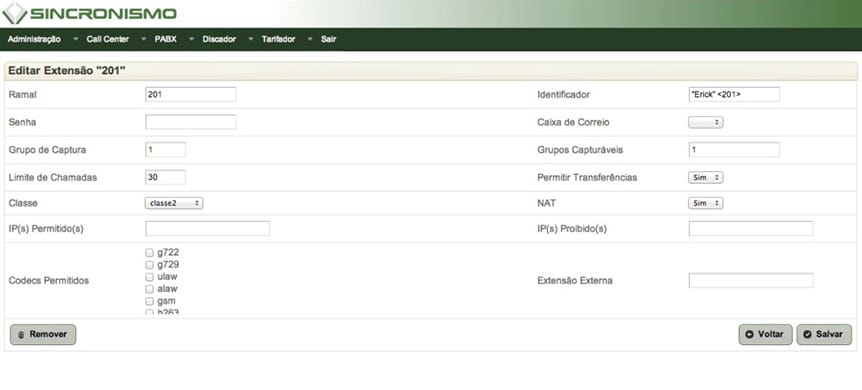
Task: Click the 'Editar Extensão "201"' heading
Action: 67,71
